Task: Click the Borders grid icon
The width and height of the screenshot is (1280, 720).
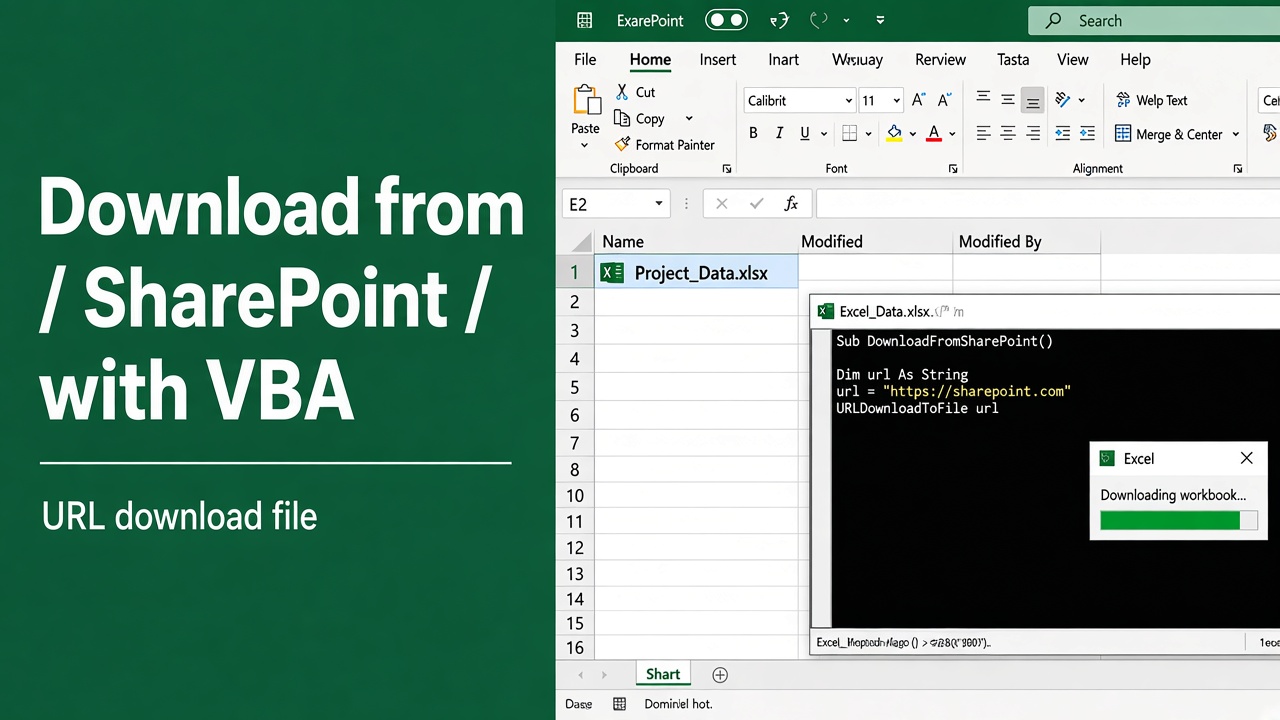Action: tap(849, 133)
